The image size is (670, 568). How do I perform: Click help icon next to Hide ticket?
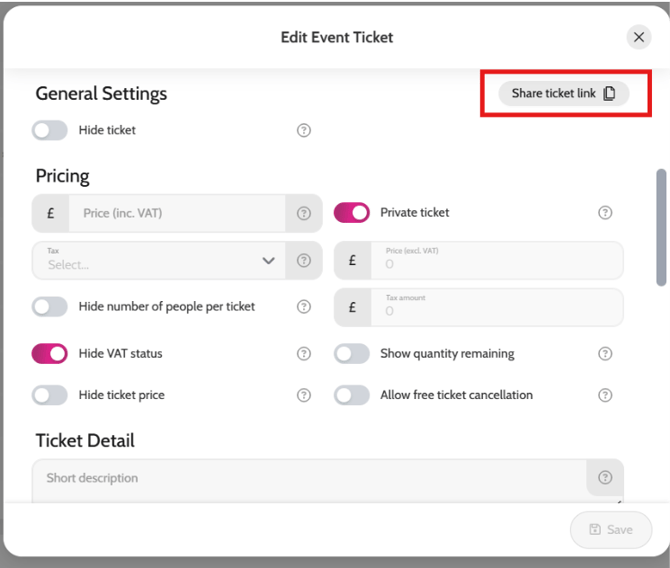click(304, 130)
